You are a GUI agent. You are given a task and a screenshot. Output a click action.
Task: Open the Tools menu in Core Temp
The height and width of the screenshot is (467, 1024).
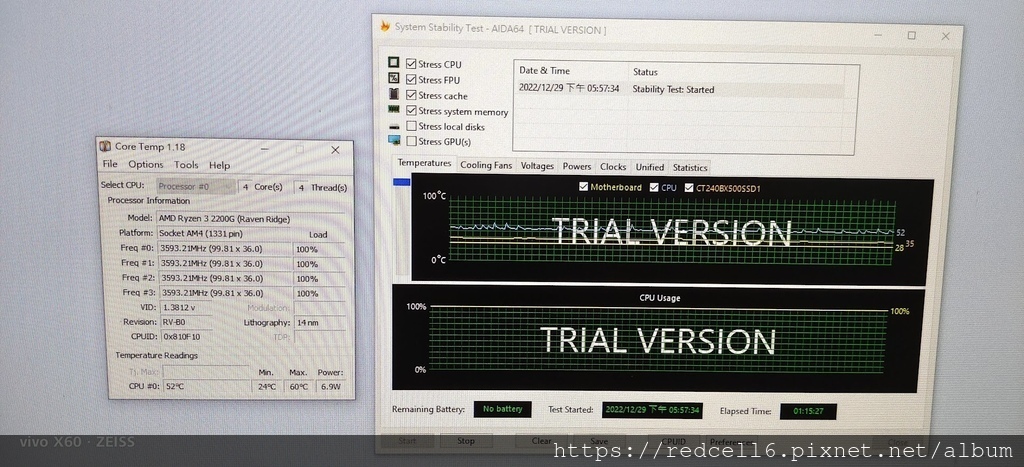[x=186, y=165]
